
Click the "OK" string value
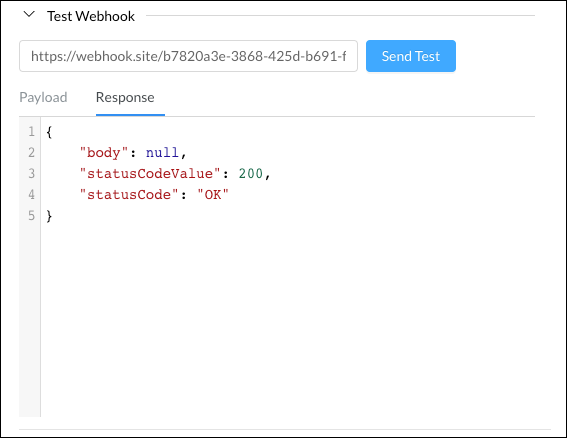pyautogui.click(x=213, y=195)
